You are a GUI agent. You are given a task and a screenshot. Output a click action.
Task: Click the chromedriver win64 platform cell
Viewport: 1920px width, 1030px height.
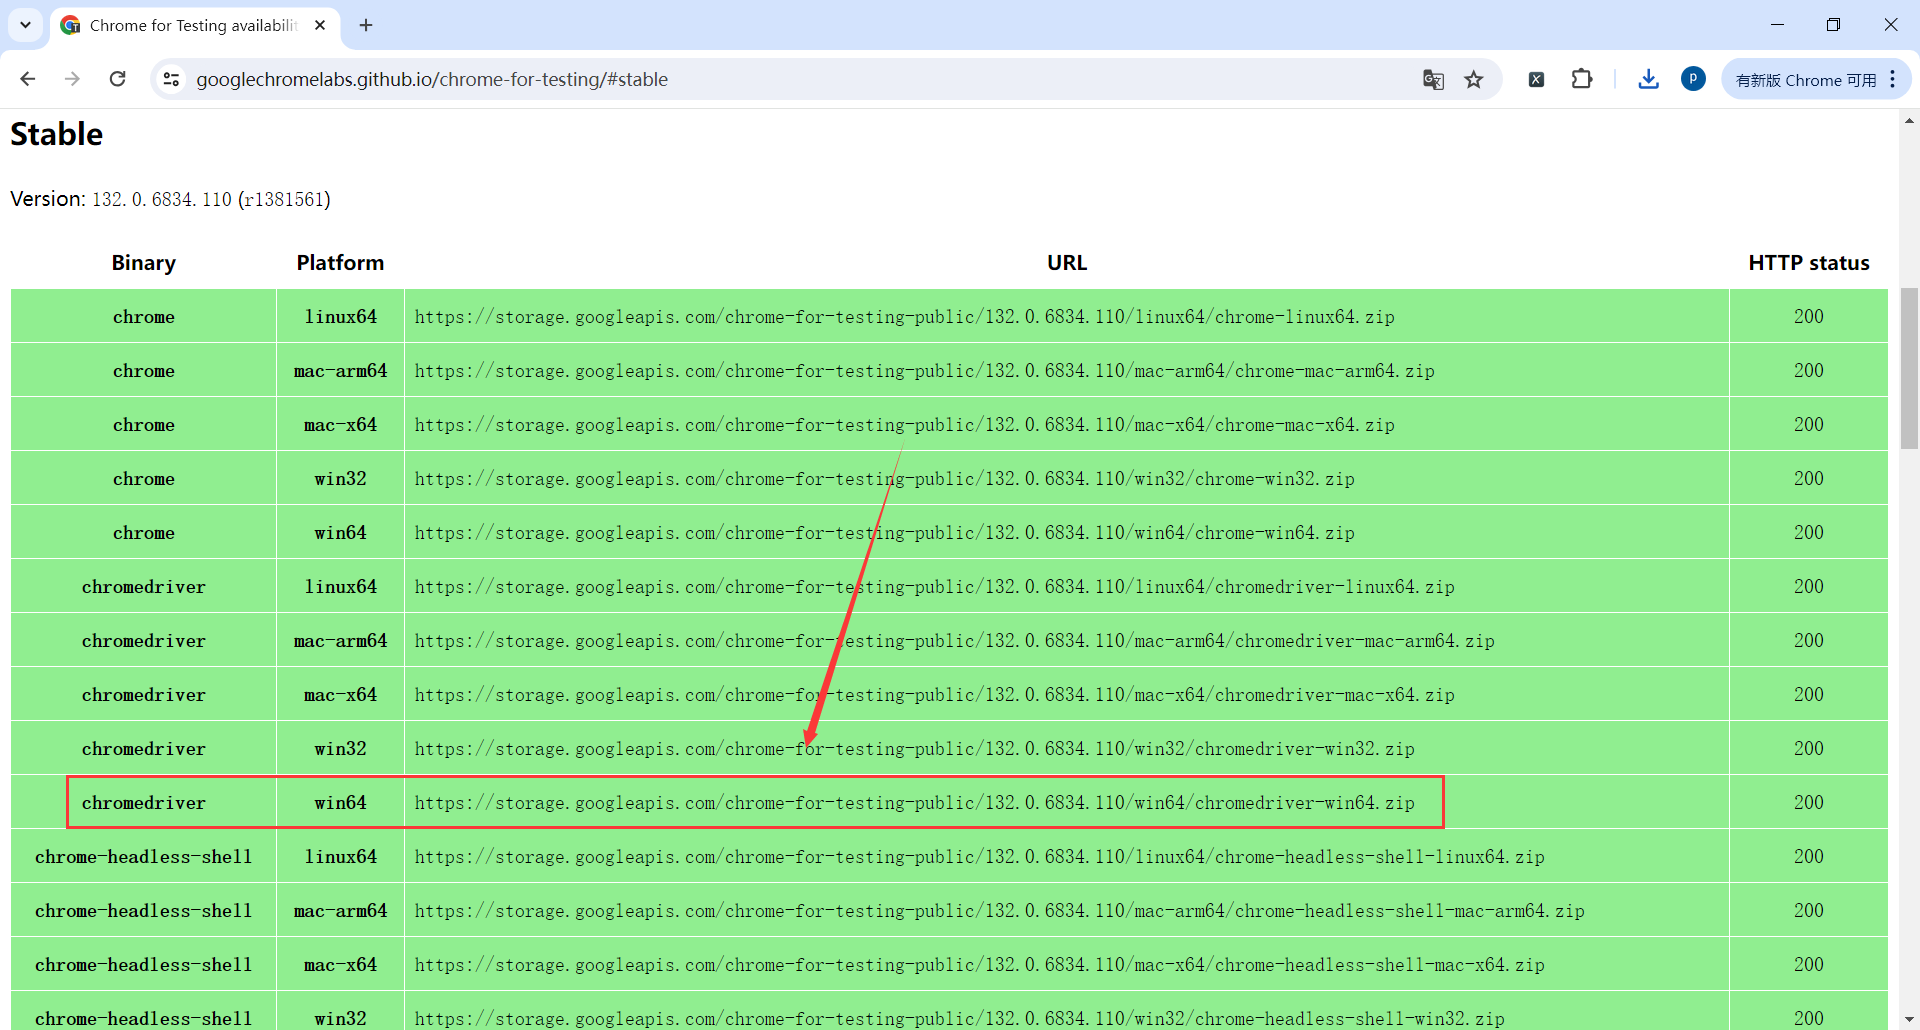pyautogui.click(x=341, y=803)
